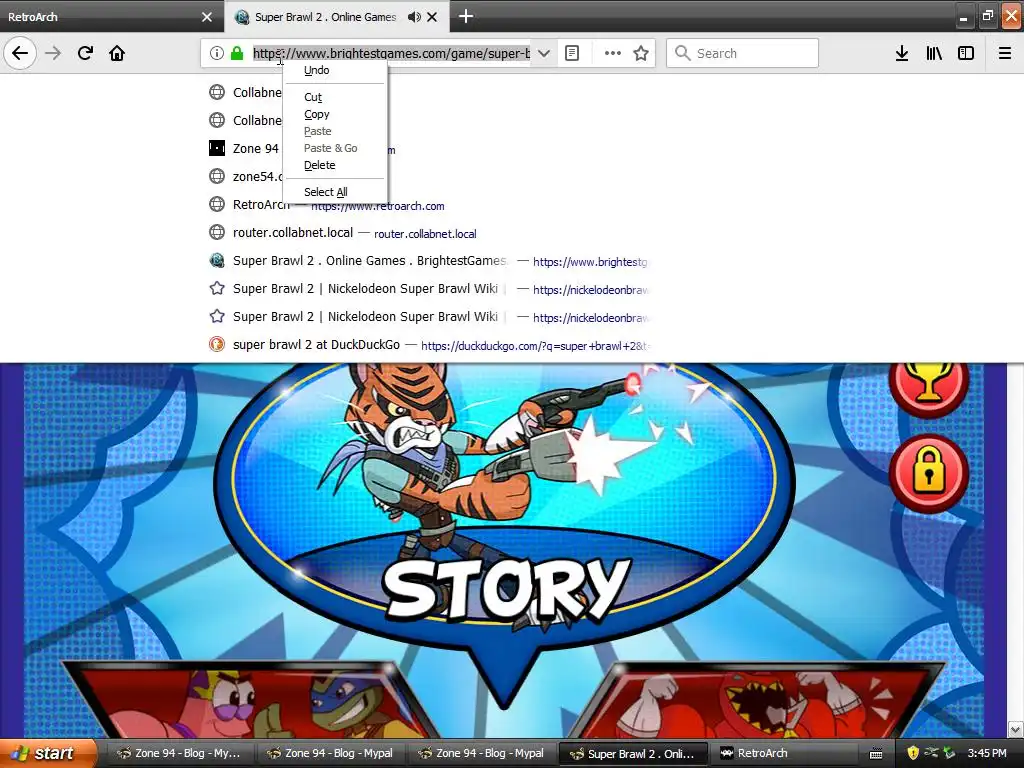Expand the address bar history dropdown

(543, 53)
